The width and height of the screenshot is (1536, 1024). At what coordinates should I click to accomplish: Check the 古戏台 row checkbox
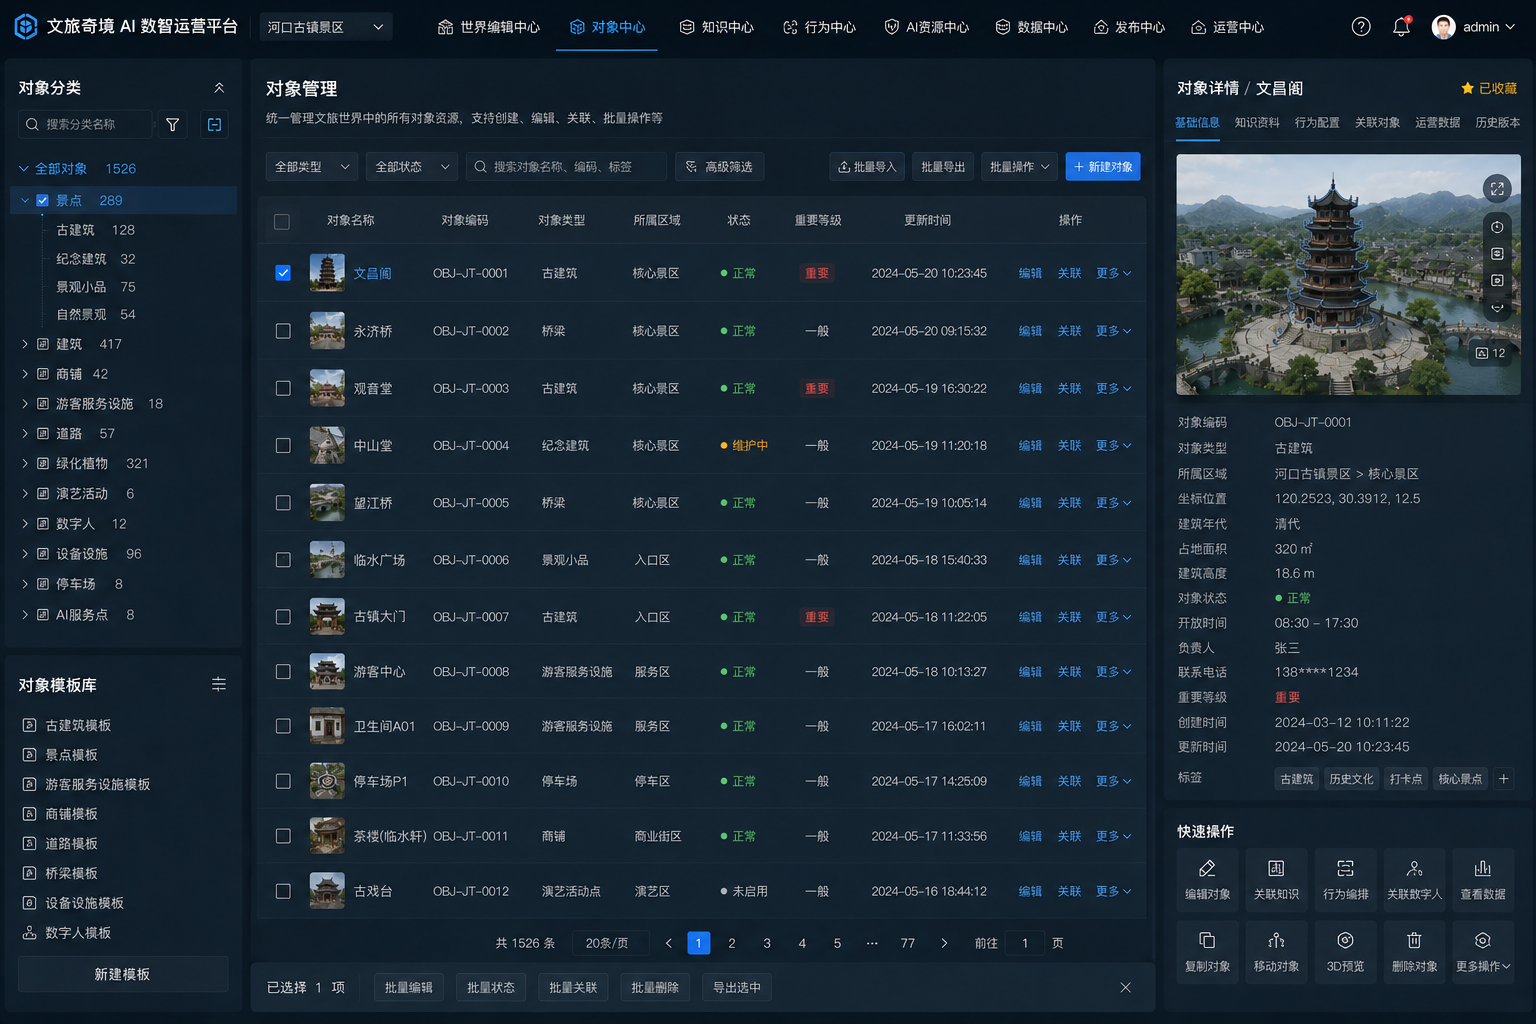click(283, 891)
